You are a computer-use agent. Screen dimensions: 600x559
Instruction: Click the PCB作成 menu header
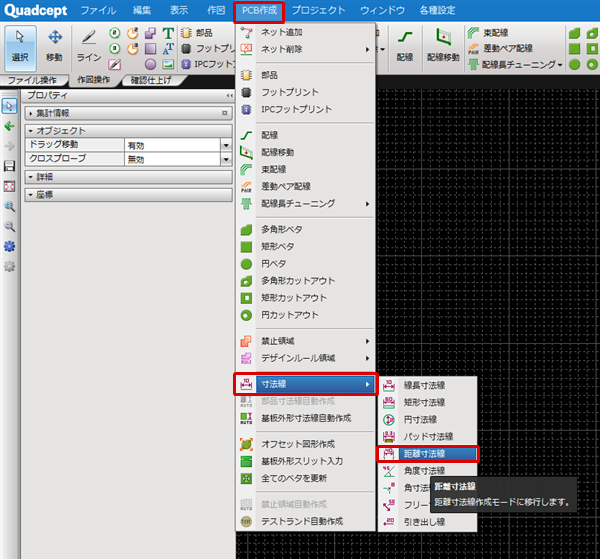click(x=259, y=11)
